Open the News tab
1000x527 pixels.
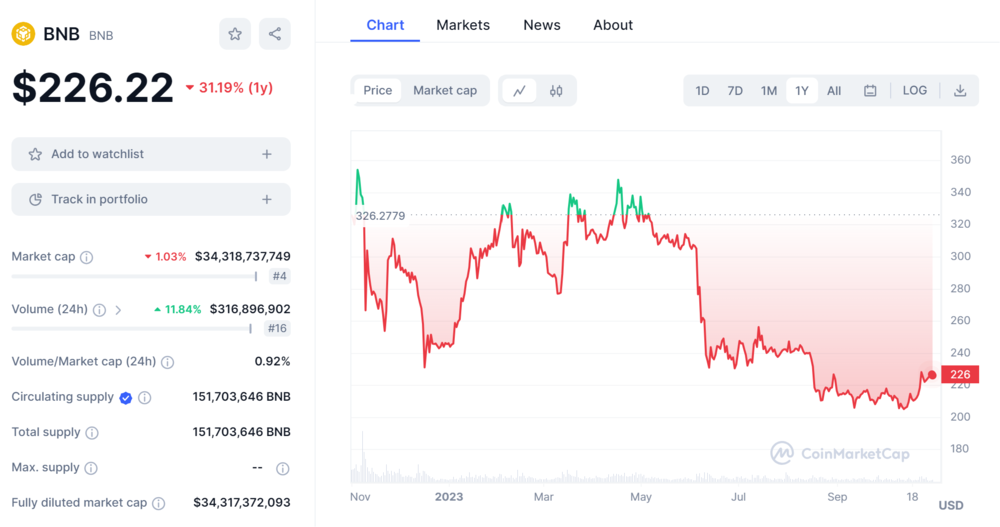[542, 25]
